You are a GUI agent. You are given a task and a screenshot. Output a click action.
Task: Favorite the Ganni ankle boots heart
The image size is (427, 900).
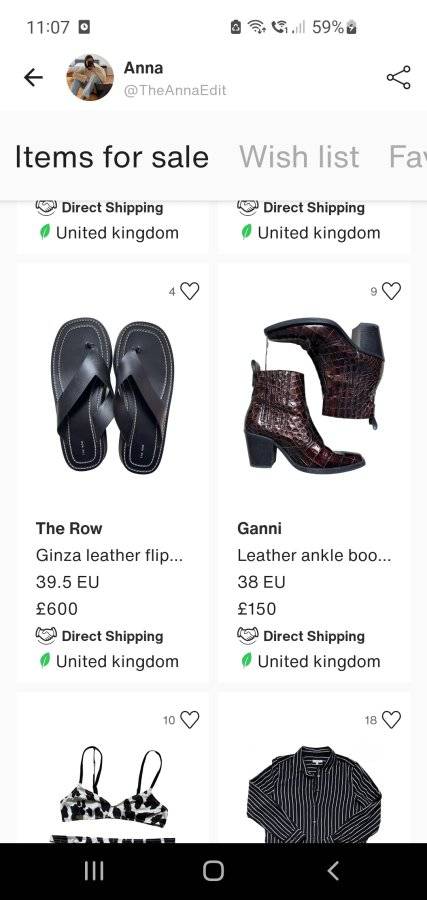tap(391, 291)
